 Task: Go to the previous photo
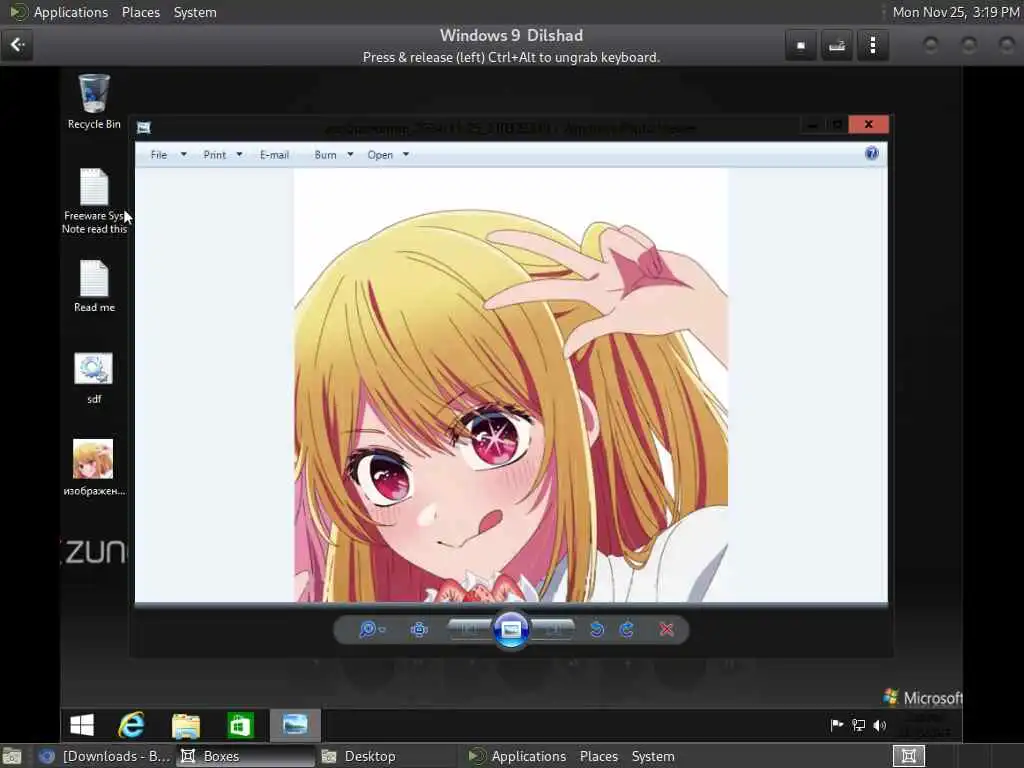click(x=469, y=630)
